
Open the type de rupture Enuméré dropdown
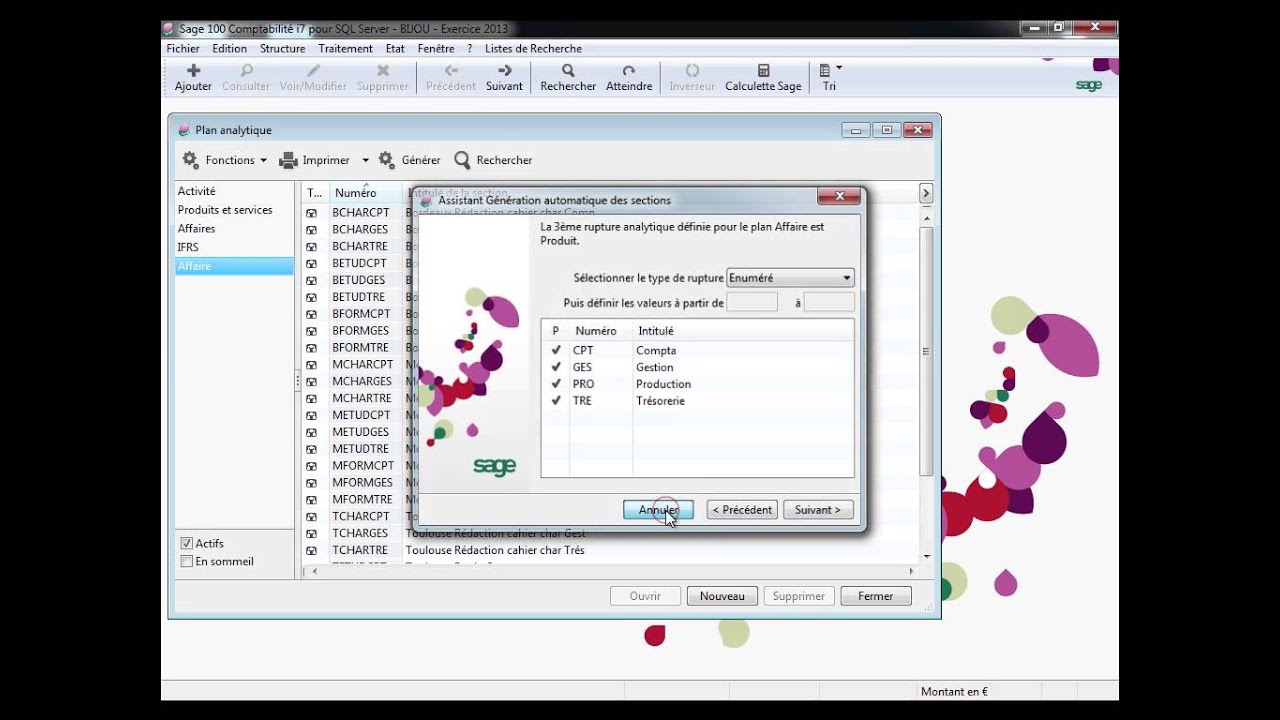click(790, 278)
